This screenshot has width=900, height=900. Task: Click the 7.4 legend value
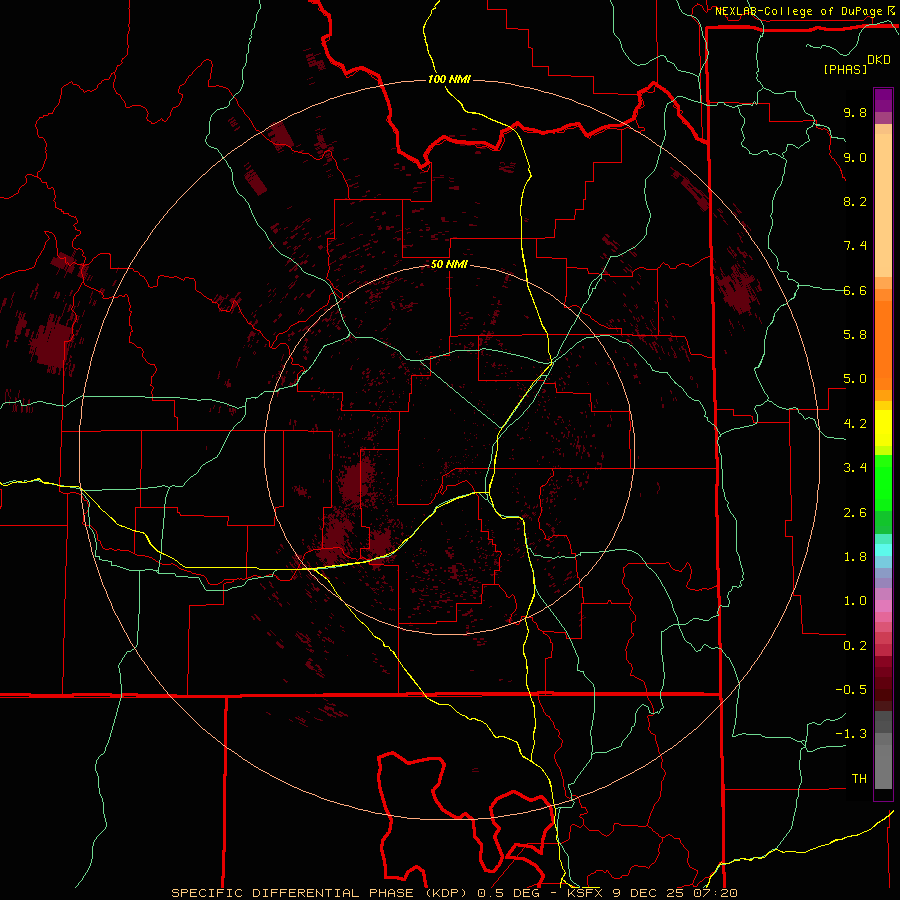[855, 246]
